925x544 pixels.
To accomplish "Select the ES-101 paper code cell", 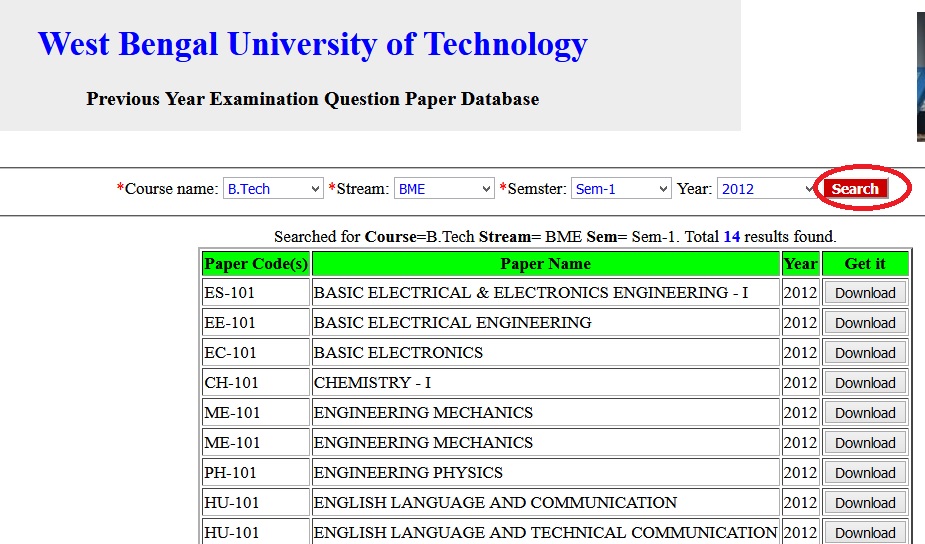I will pos(255,293).
